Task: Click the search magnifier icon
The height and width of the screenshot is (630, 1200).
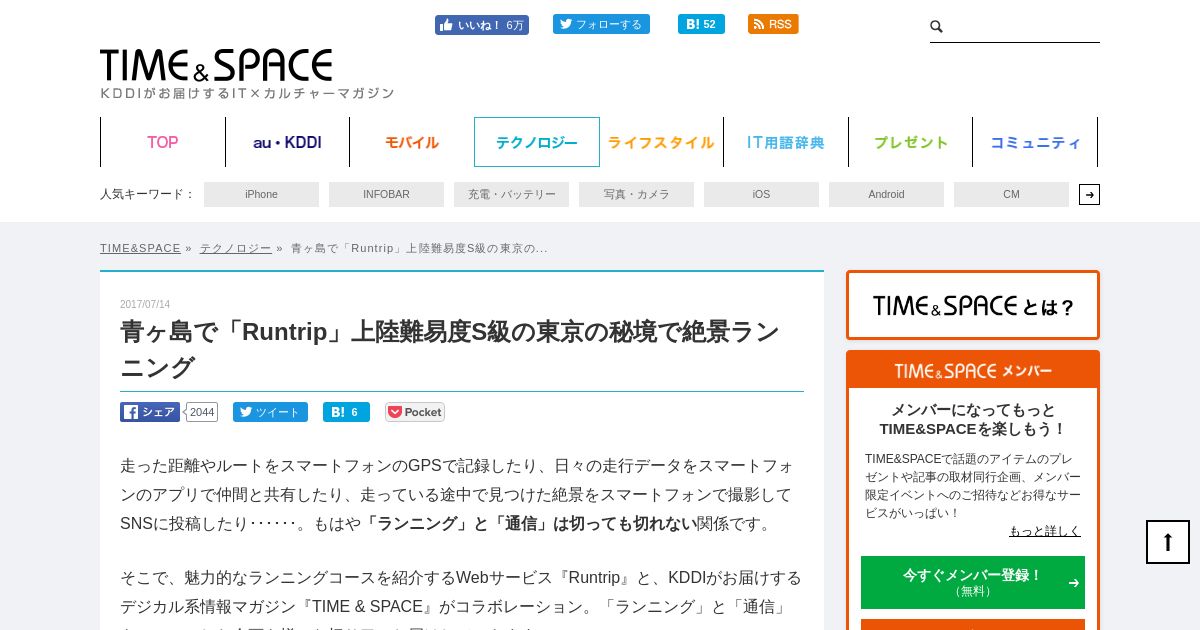Action: (x=936, y=27)
